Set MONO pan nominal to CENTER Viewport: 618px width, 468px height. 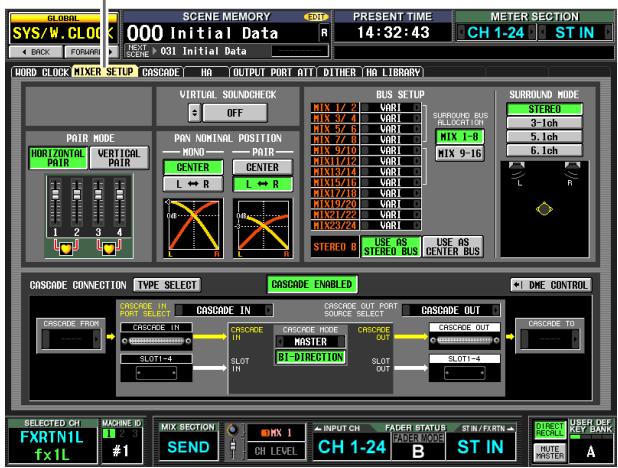[x=193, y=167]
